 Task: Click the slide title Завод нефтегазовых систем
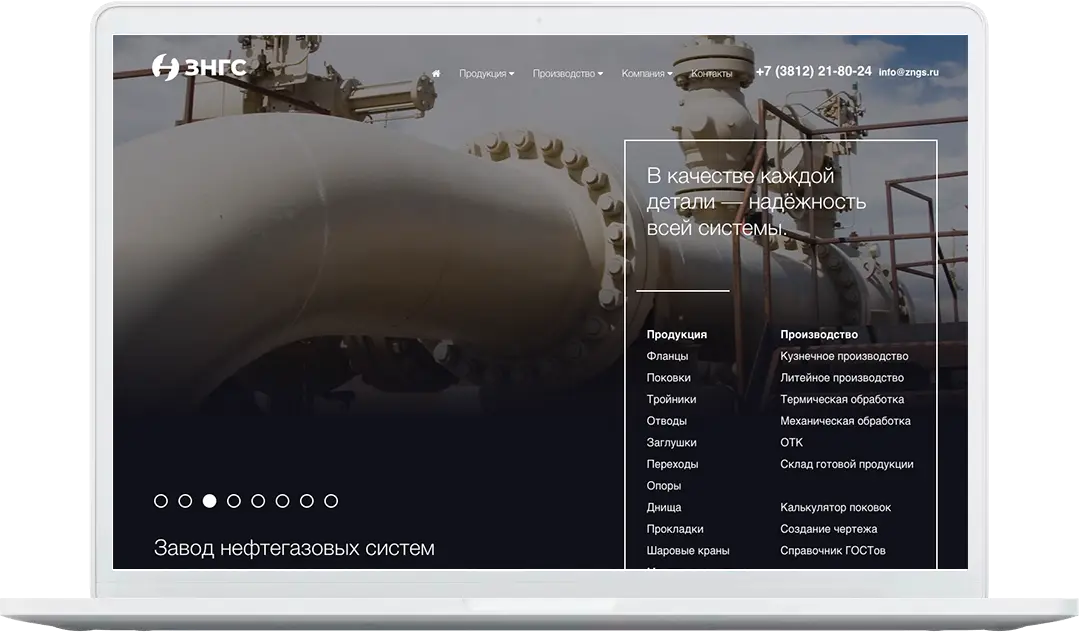coord(294,548)
